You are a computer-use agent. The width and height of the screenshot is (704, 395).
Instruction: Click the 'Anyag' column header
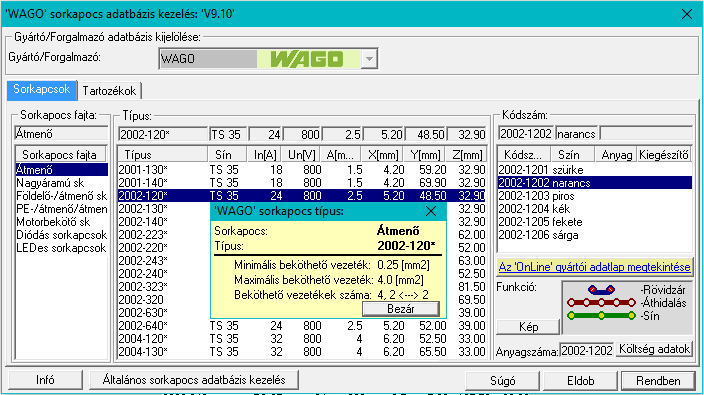tap(616, 154)
